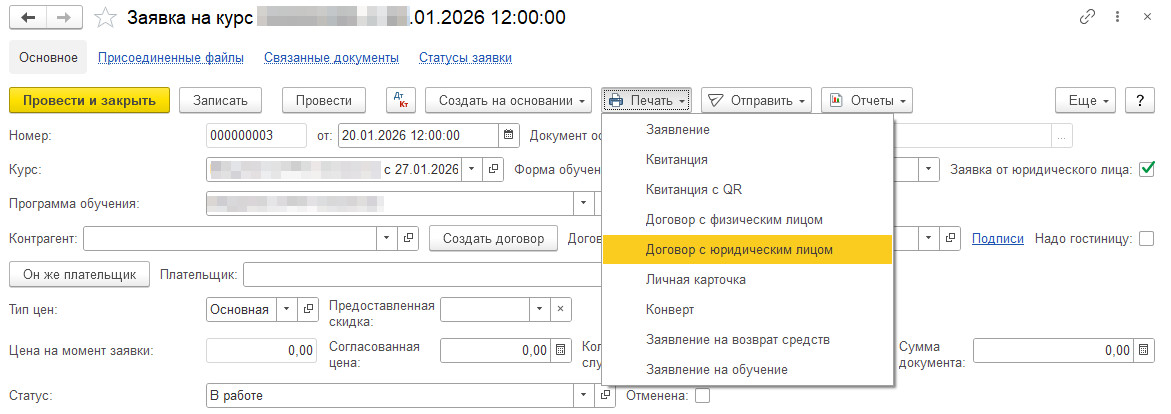Switch to Присоединенные файлы tab

(x=171, y=58)
